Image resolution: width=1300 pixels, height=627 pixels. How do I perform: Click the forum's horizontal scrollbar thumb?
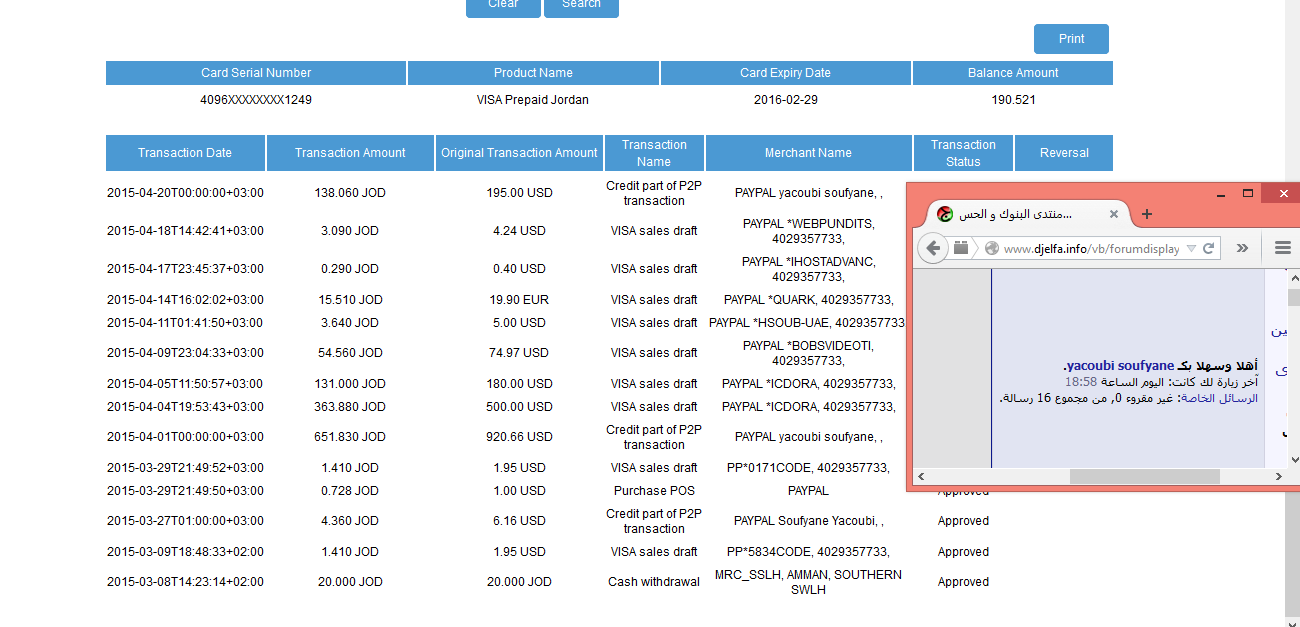[x=1145, y=477]
